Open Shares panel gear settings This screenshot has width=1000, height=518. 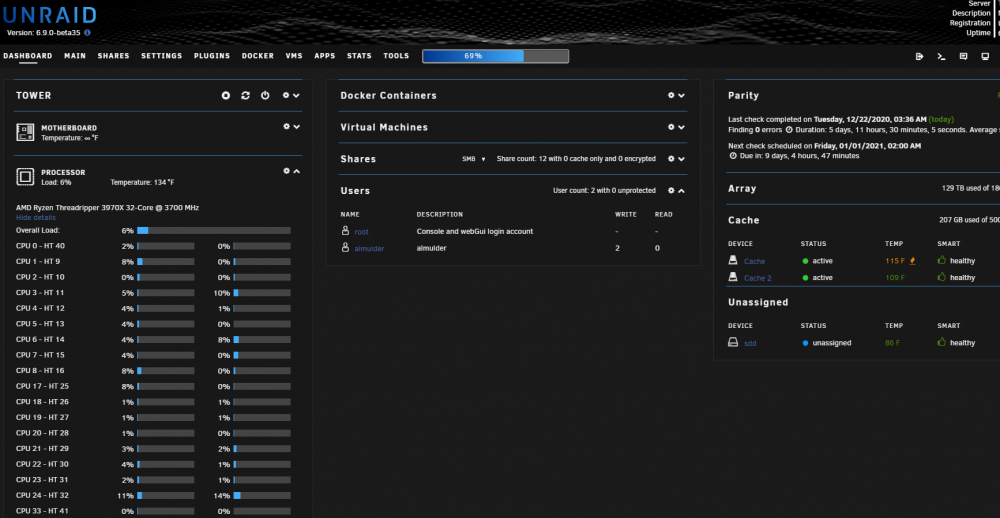(x=671, y=159)
